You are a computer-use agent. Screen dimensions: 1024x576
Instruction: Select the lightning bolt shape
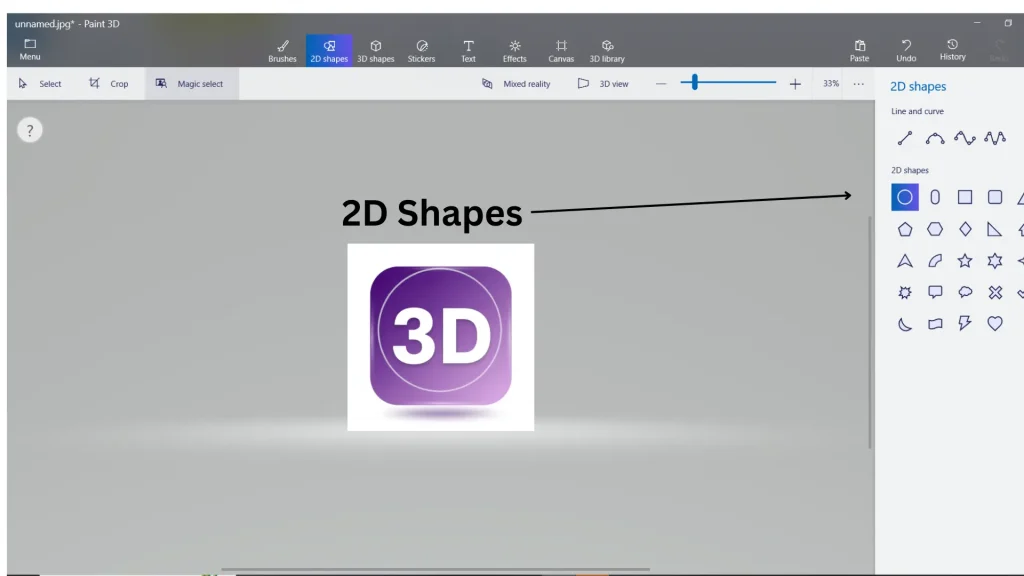click(964, 323)
